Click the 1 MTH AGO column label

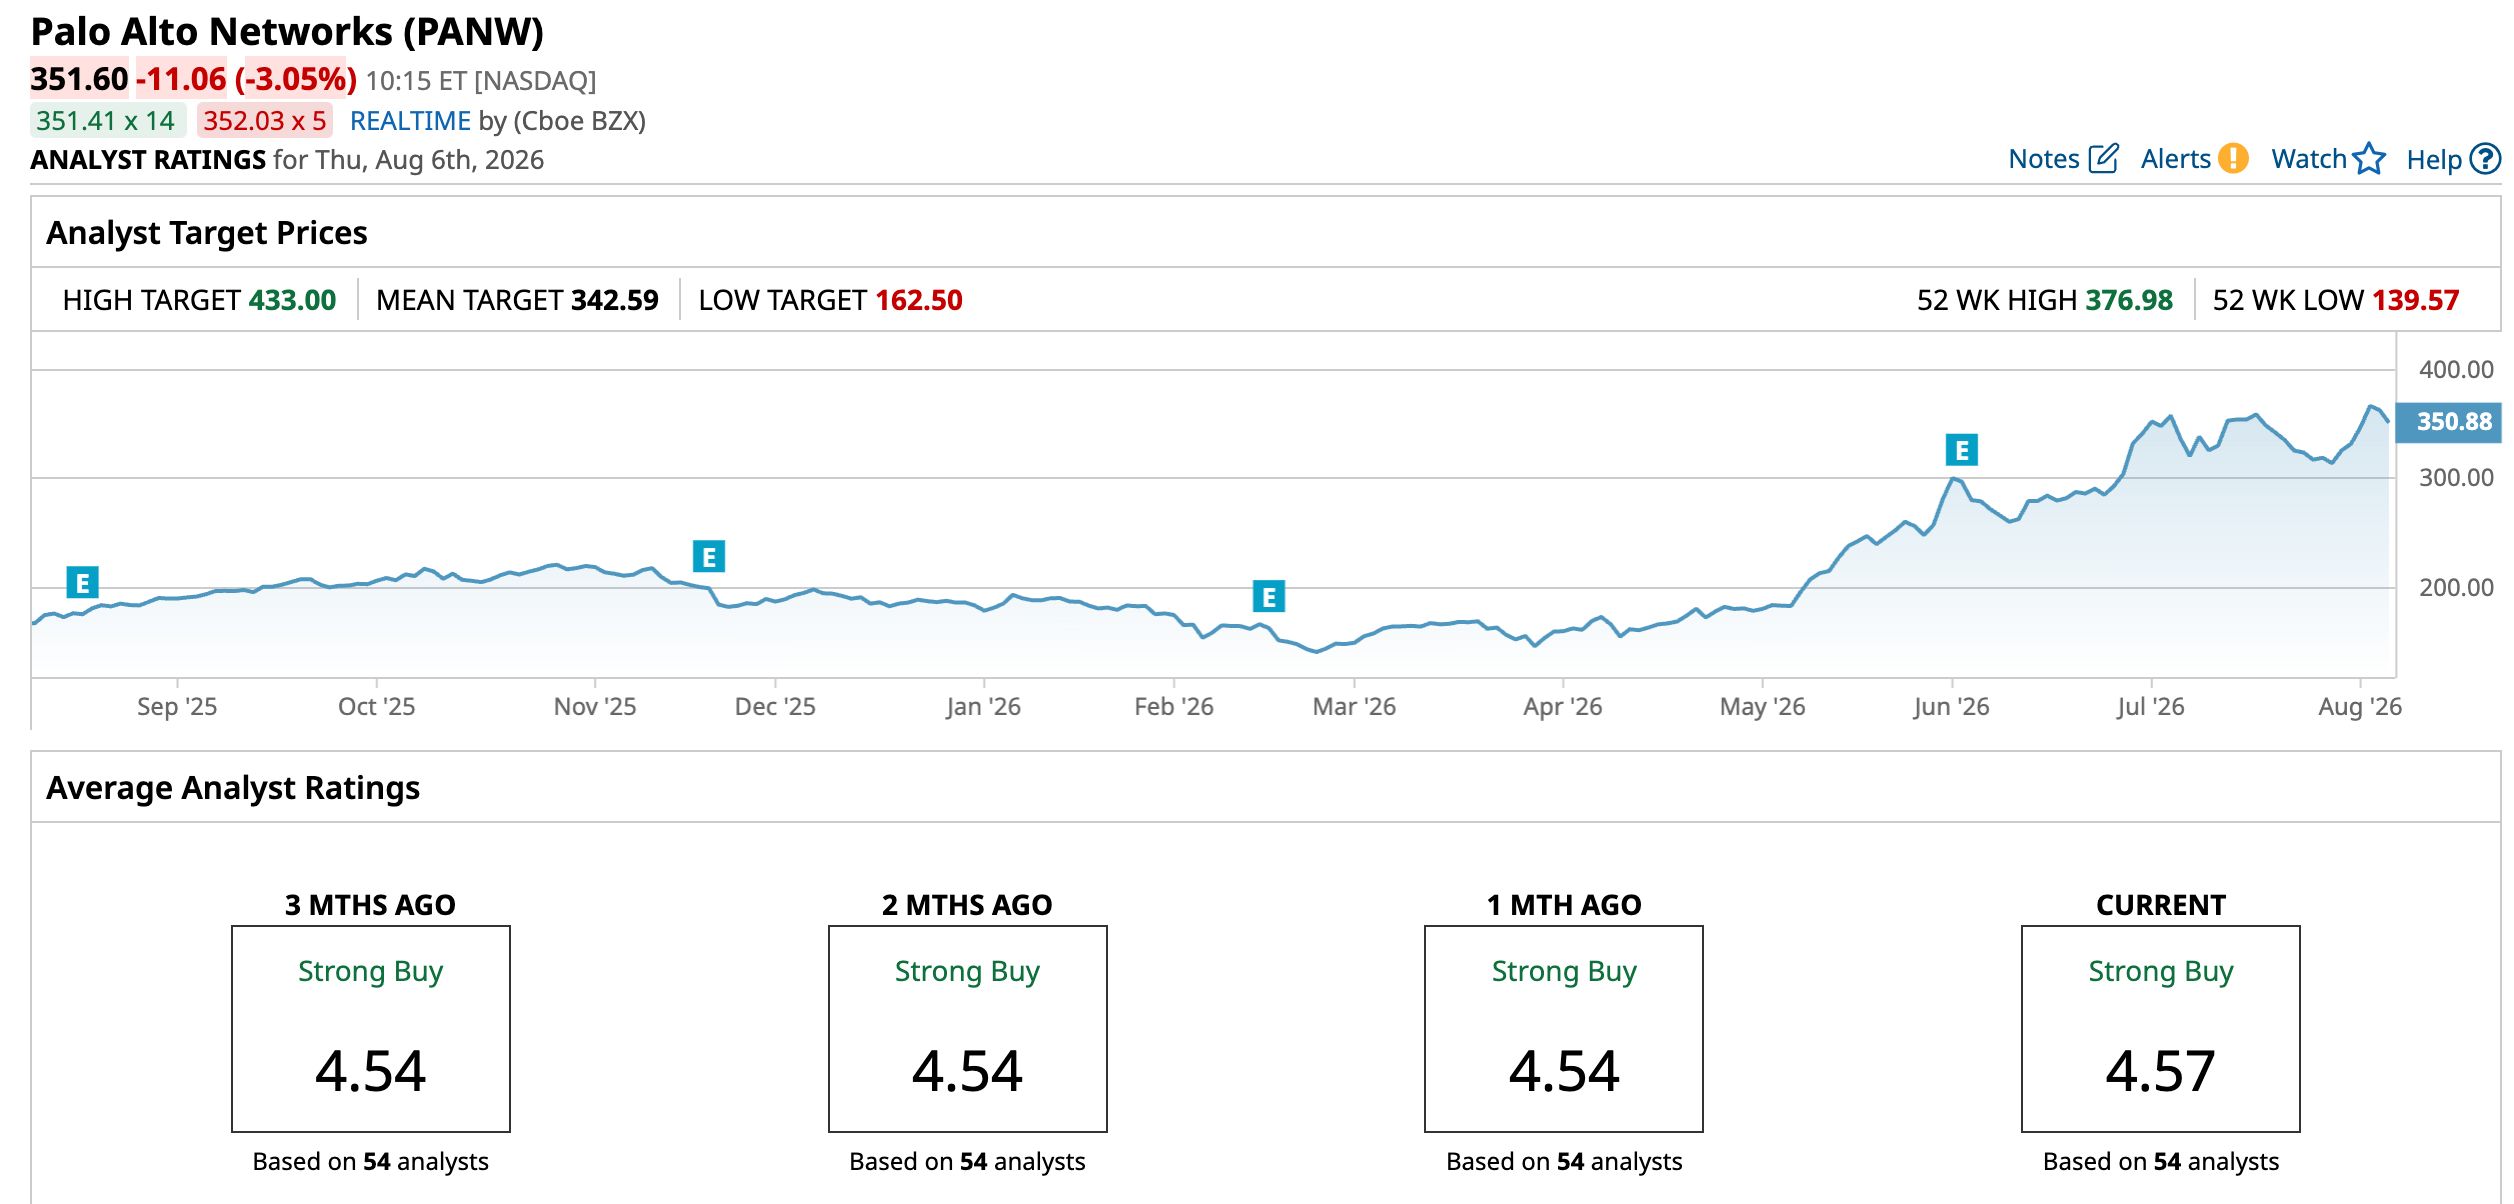tap(1564, 905)
